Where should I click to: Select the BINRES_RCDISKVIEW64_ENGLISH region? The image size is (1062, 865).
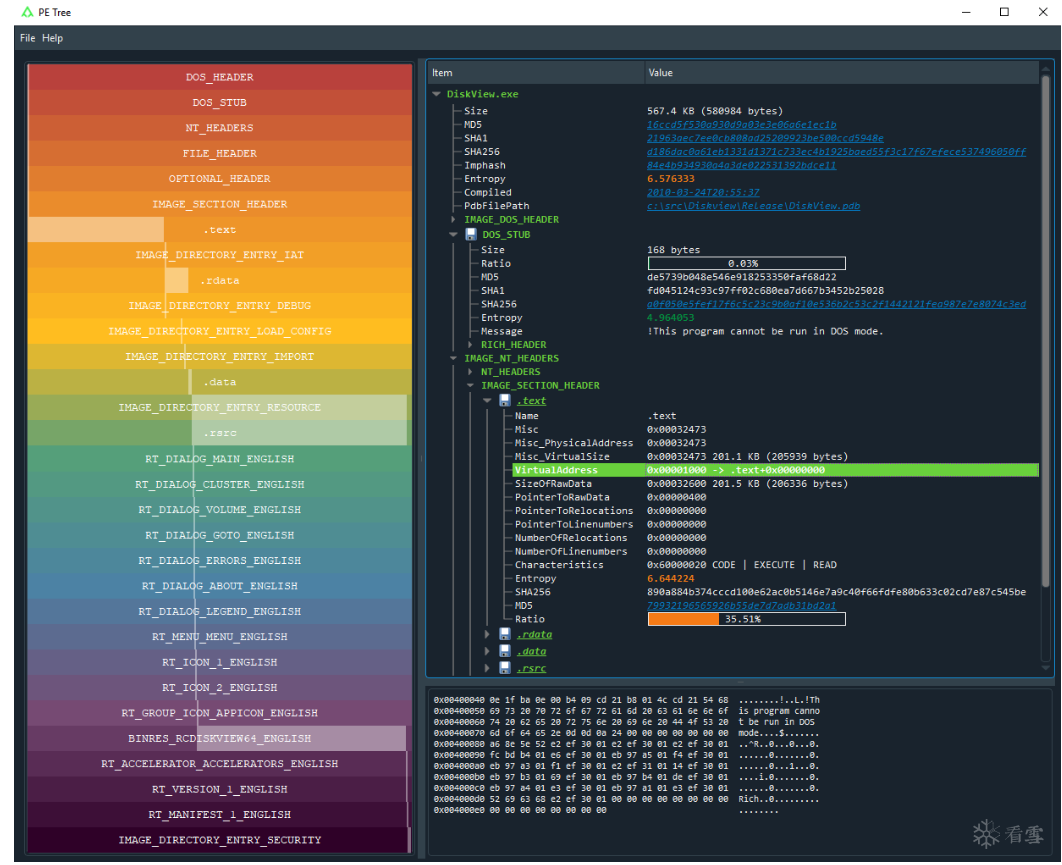pyautogui.click(x=219, y=738)
